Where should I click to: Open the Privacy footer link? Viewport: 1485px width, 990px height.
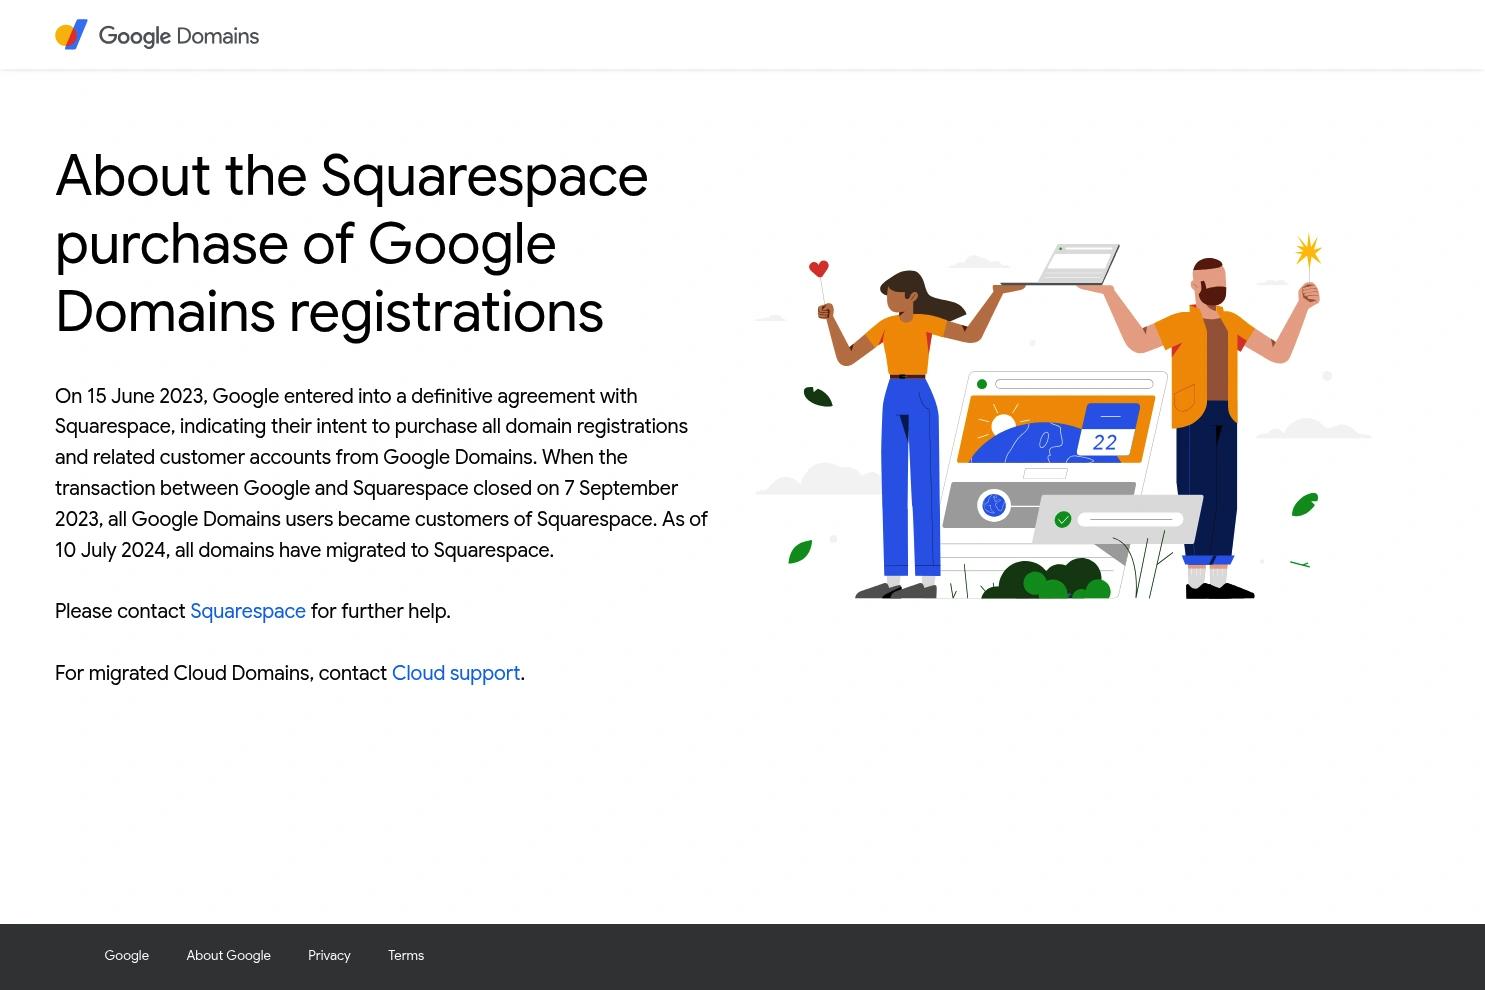point(329,955)
